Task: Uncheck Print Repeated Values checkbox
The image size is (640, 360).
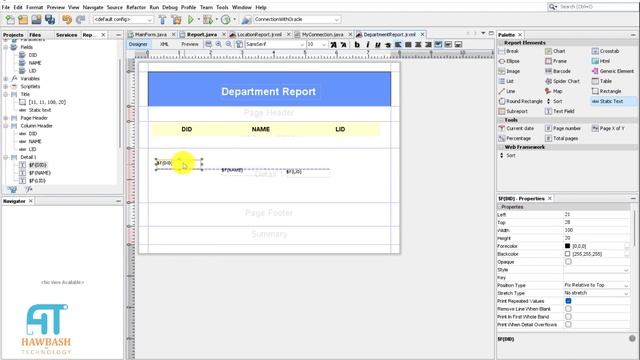Action: pyautogui.click(x=568, y=301)
